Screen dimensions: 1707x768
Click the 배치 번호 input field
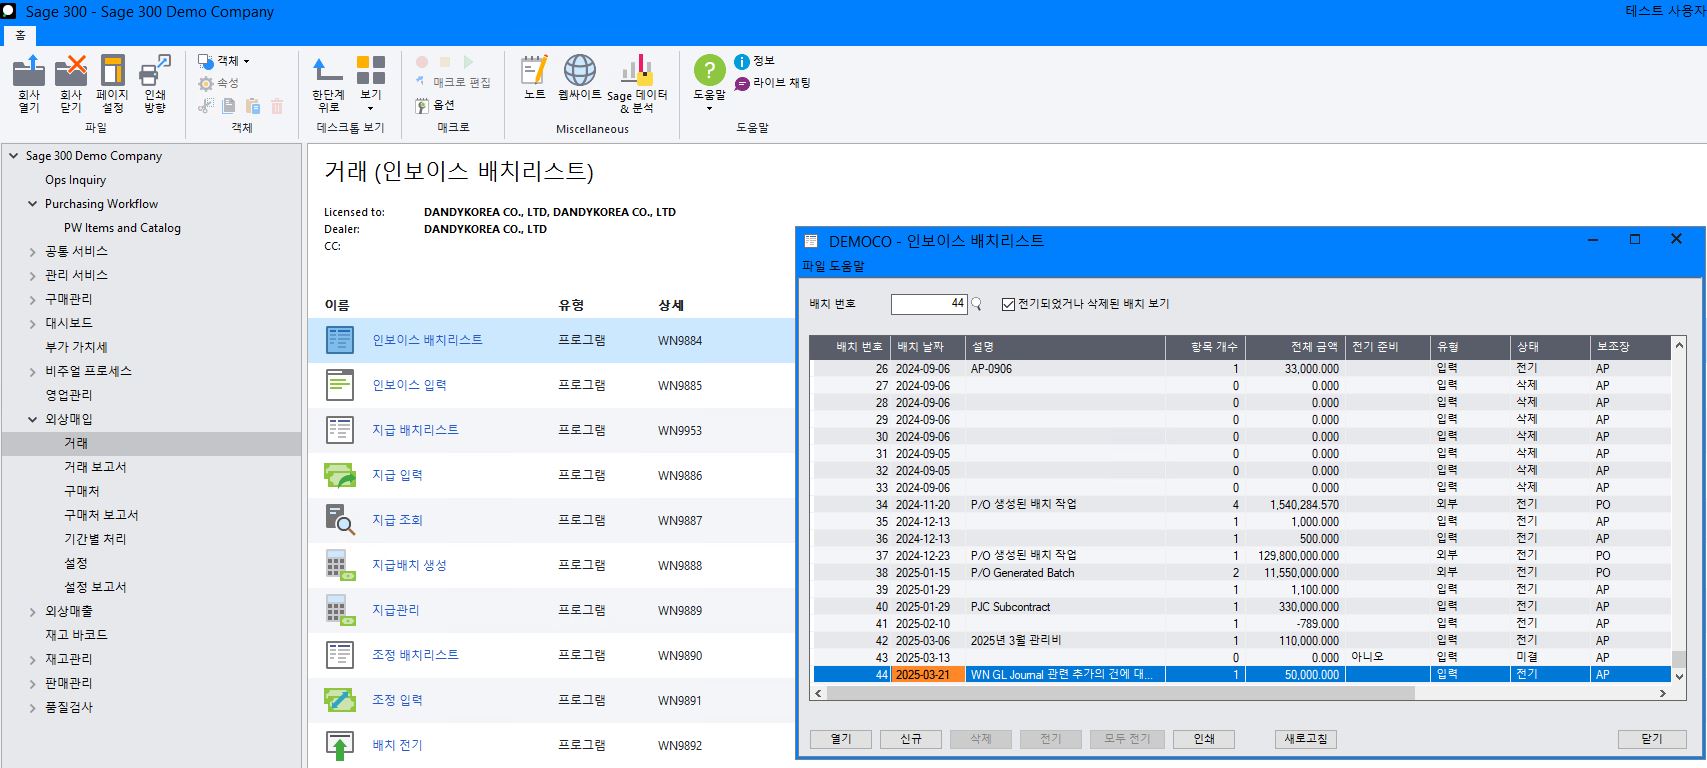click(x=929, y=304)
